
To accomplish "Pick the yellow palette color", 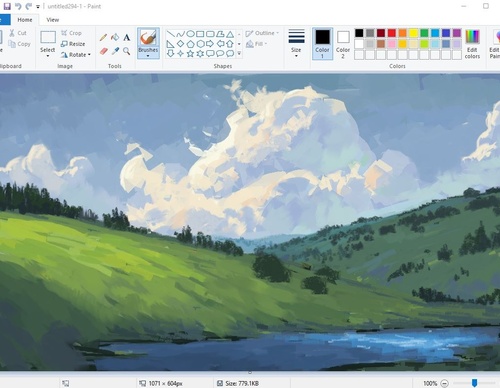I will click(413, 33).
